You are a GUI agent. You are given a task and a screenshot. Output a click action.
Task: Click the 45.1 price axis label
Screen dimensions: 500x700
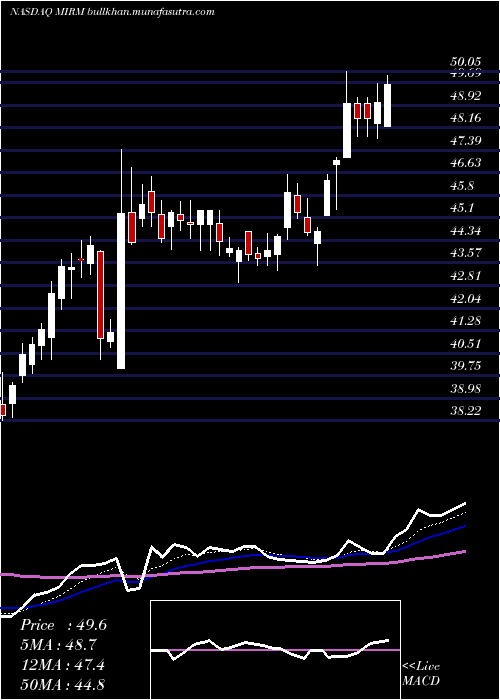point(462,208)
